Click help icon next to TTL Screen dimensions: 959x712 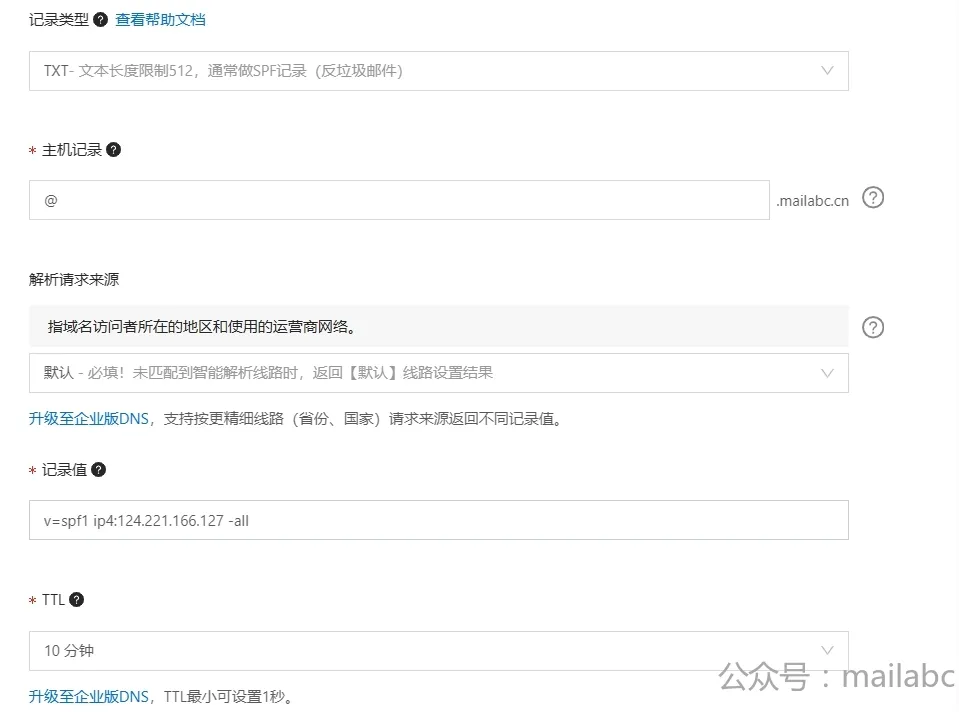76,599
